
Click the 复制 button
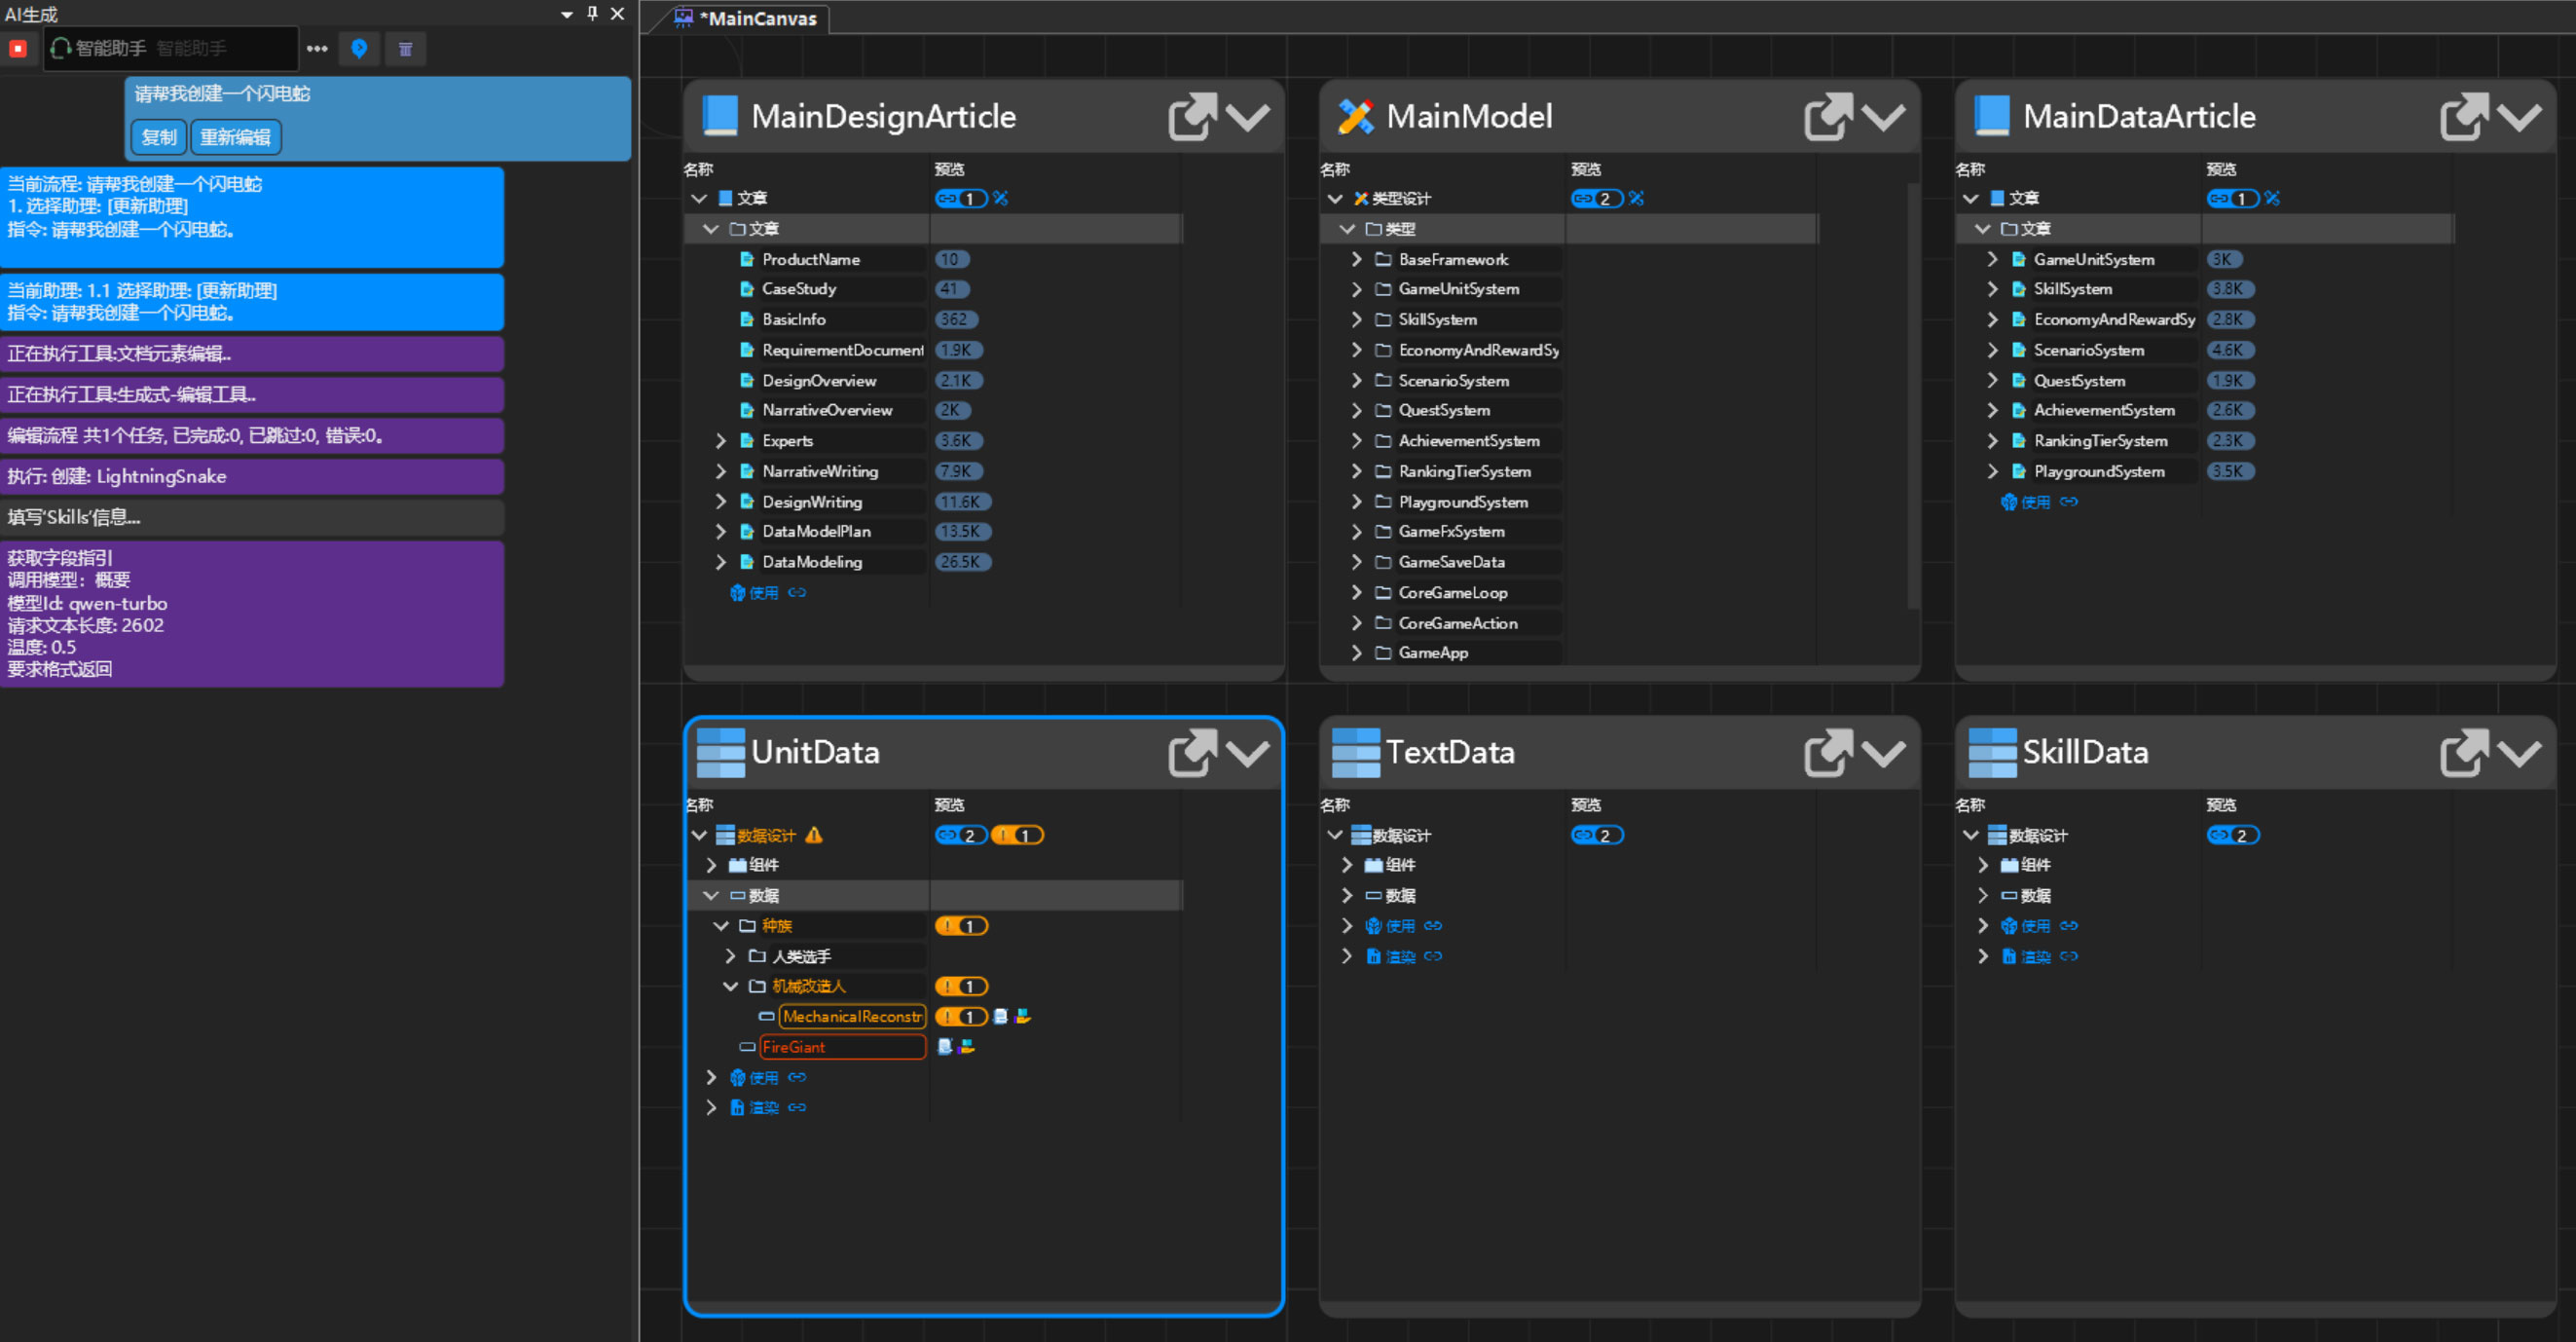(158, 137)
